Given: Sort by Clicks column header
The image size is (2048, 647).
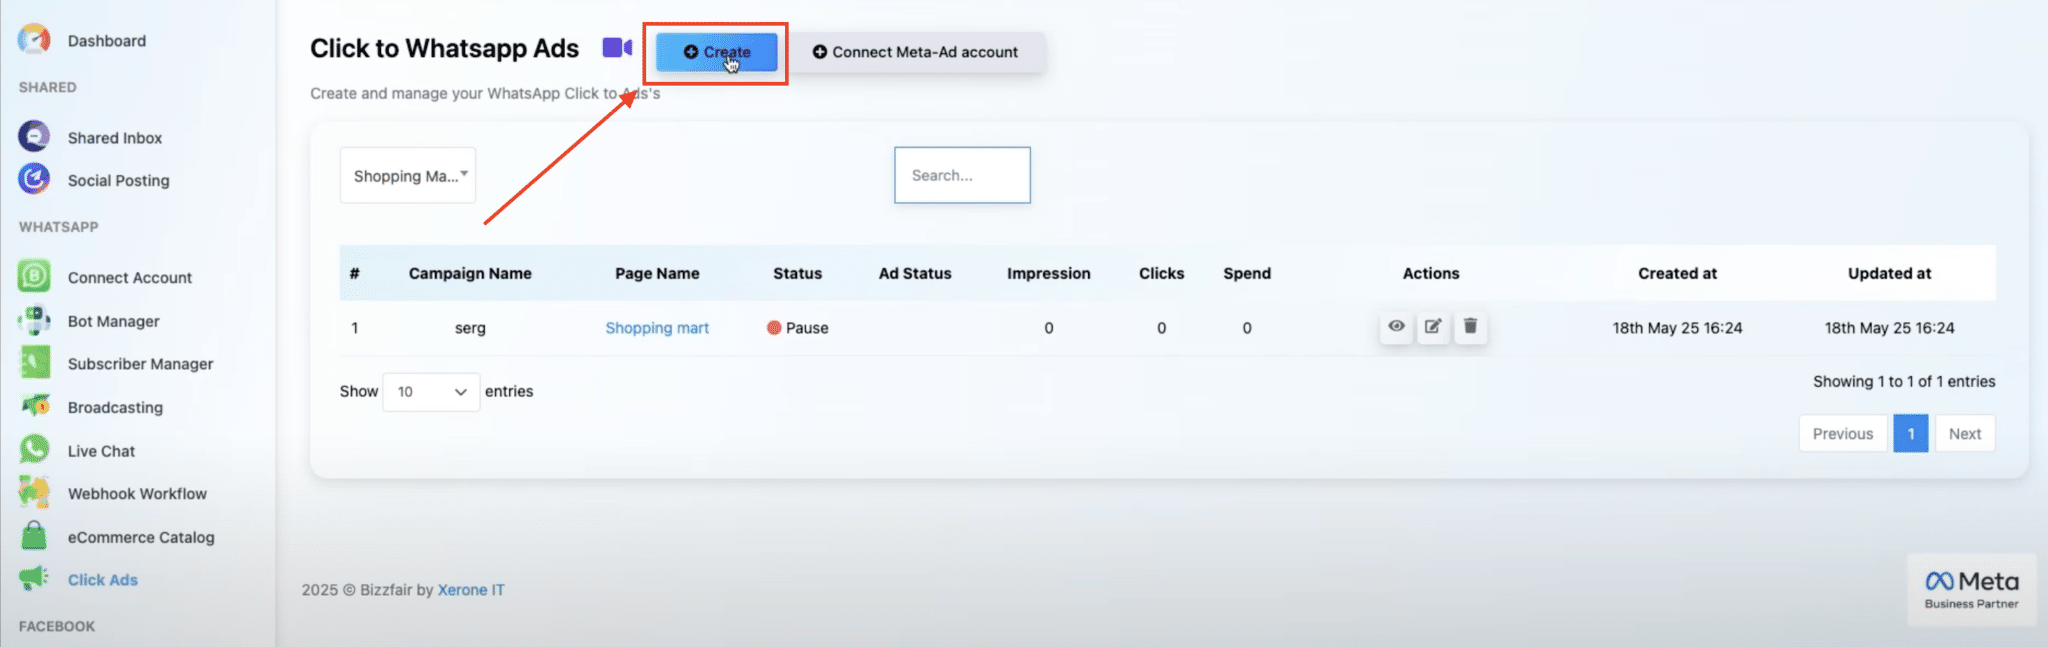Looking at the screenshot, I should [x=1161, y=273].
